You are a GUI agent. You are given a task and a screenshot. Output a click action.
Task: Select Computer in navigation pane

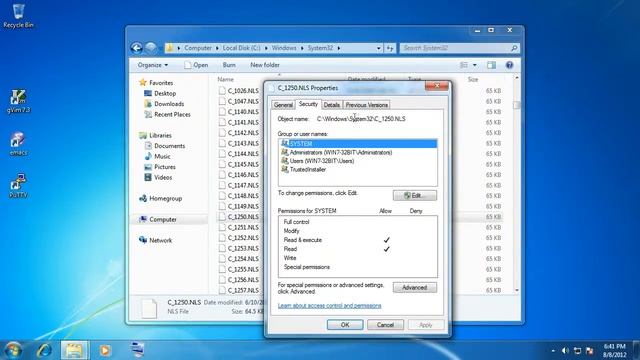(162, 220)
